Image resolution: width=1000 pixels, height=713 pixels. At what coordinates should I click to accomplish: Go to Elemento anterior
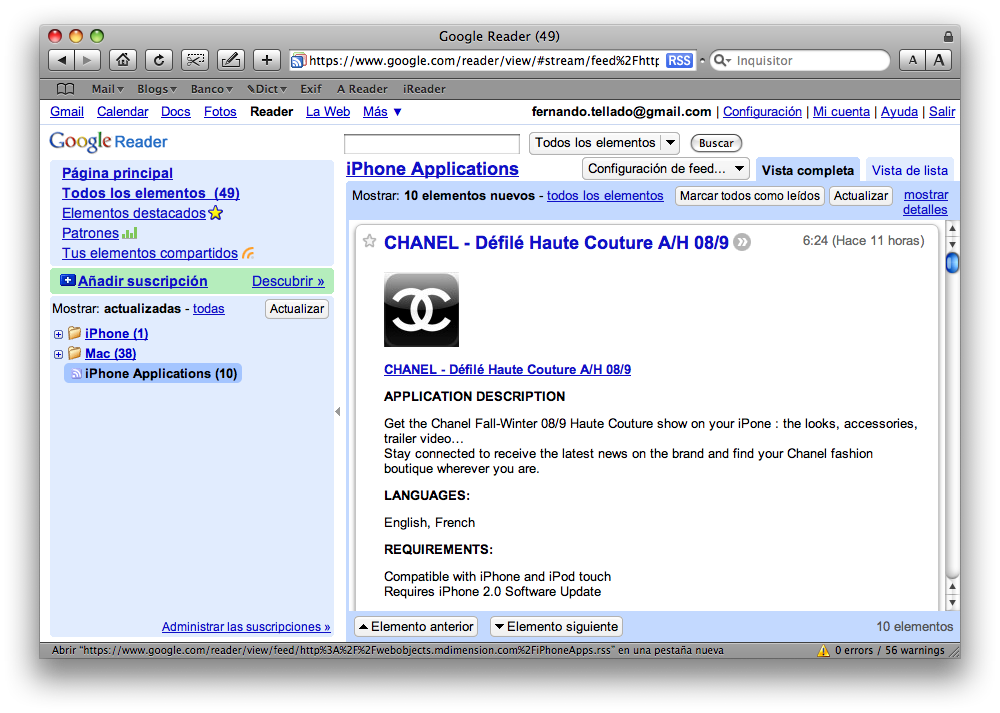pos(416,627)
